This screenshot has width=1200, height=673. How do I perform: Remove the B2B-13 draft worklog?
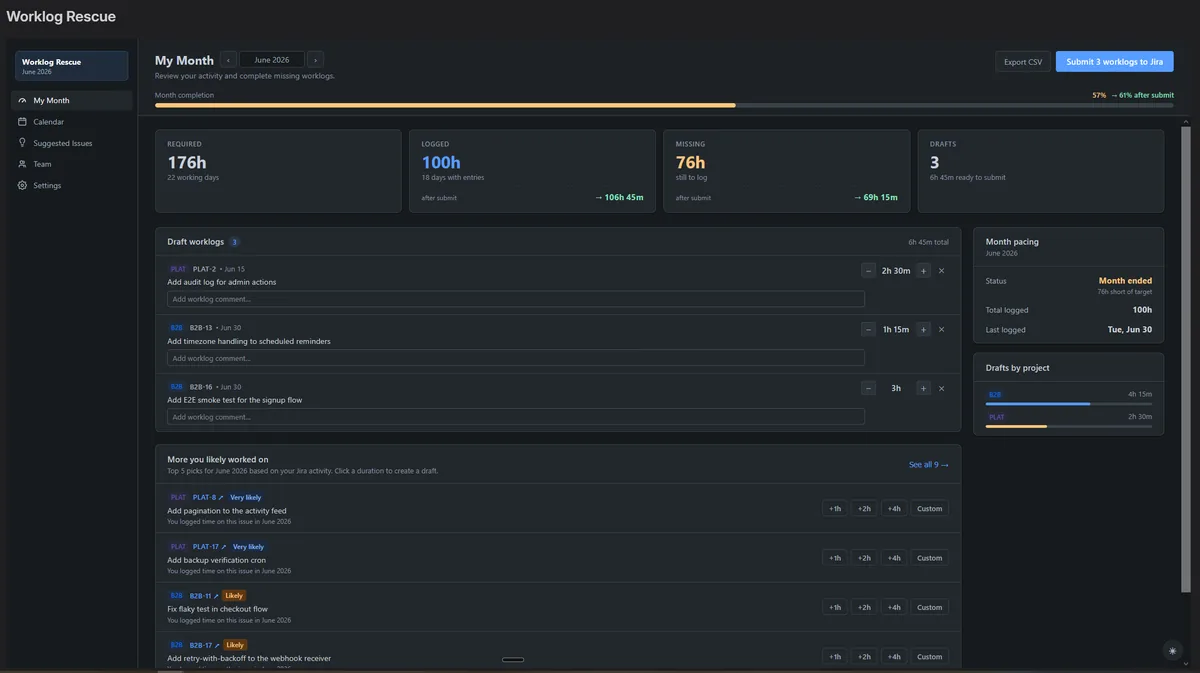tap(941, 329)
